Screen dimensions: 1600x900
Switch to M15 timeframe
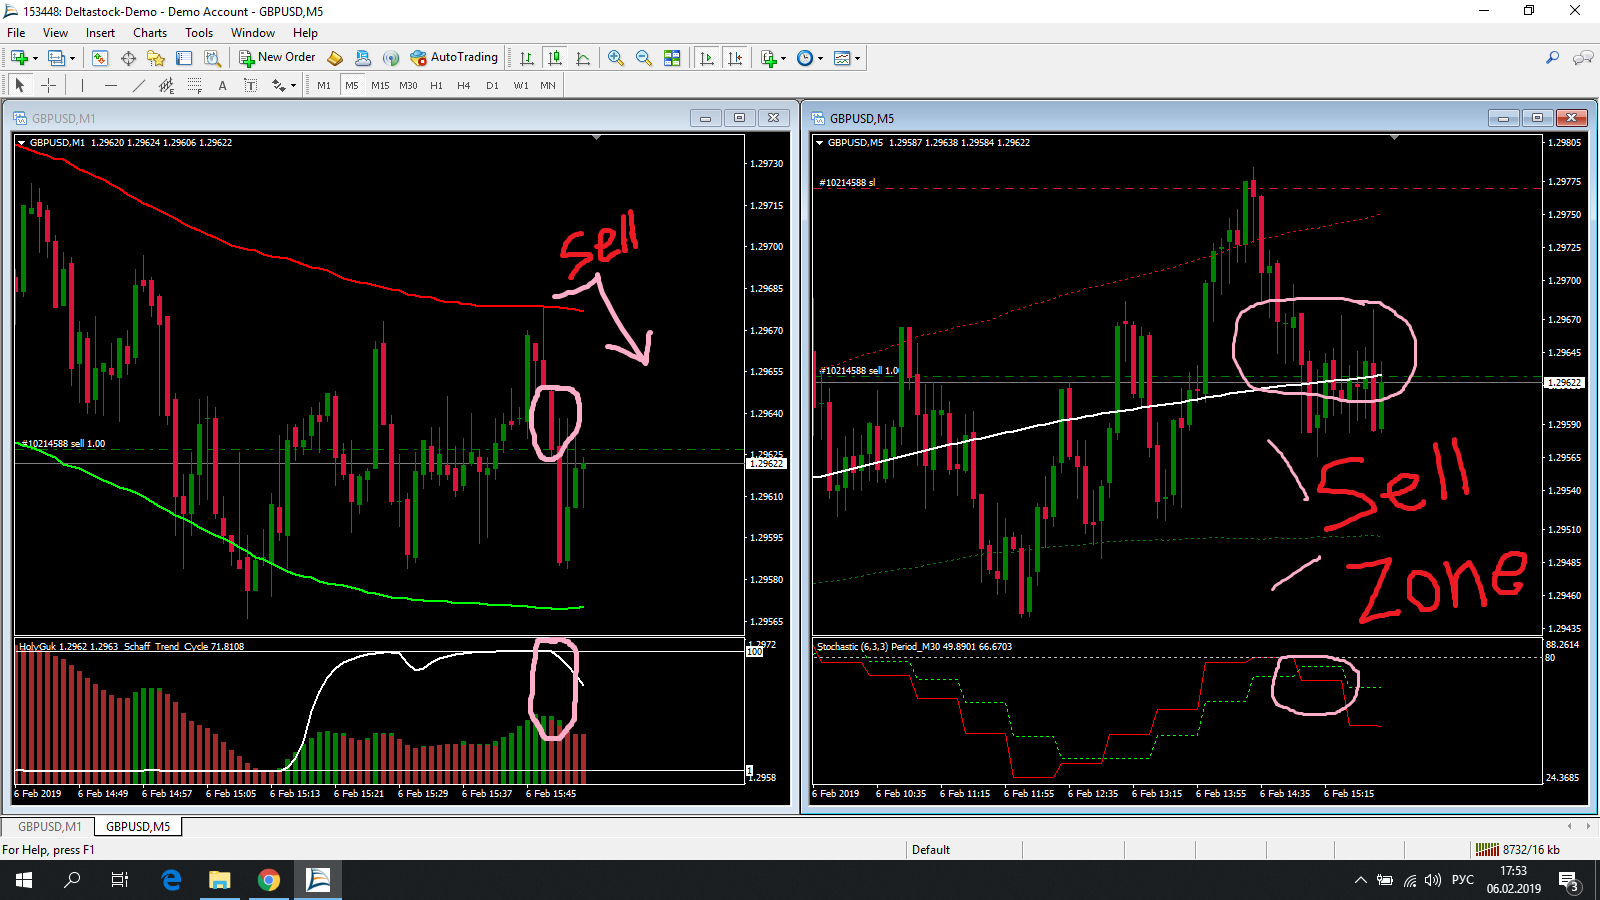click(x=380, y=86)
